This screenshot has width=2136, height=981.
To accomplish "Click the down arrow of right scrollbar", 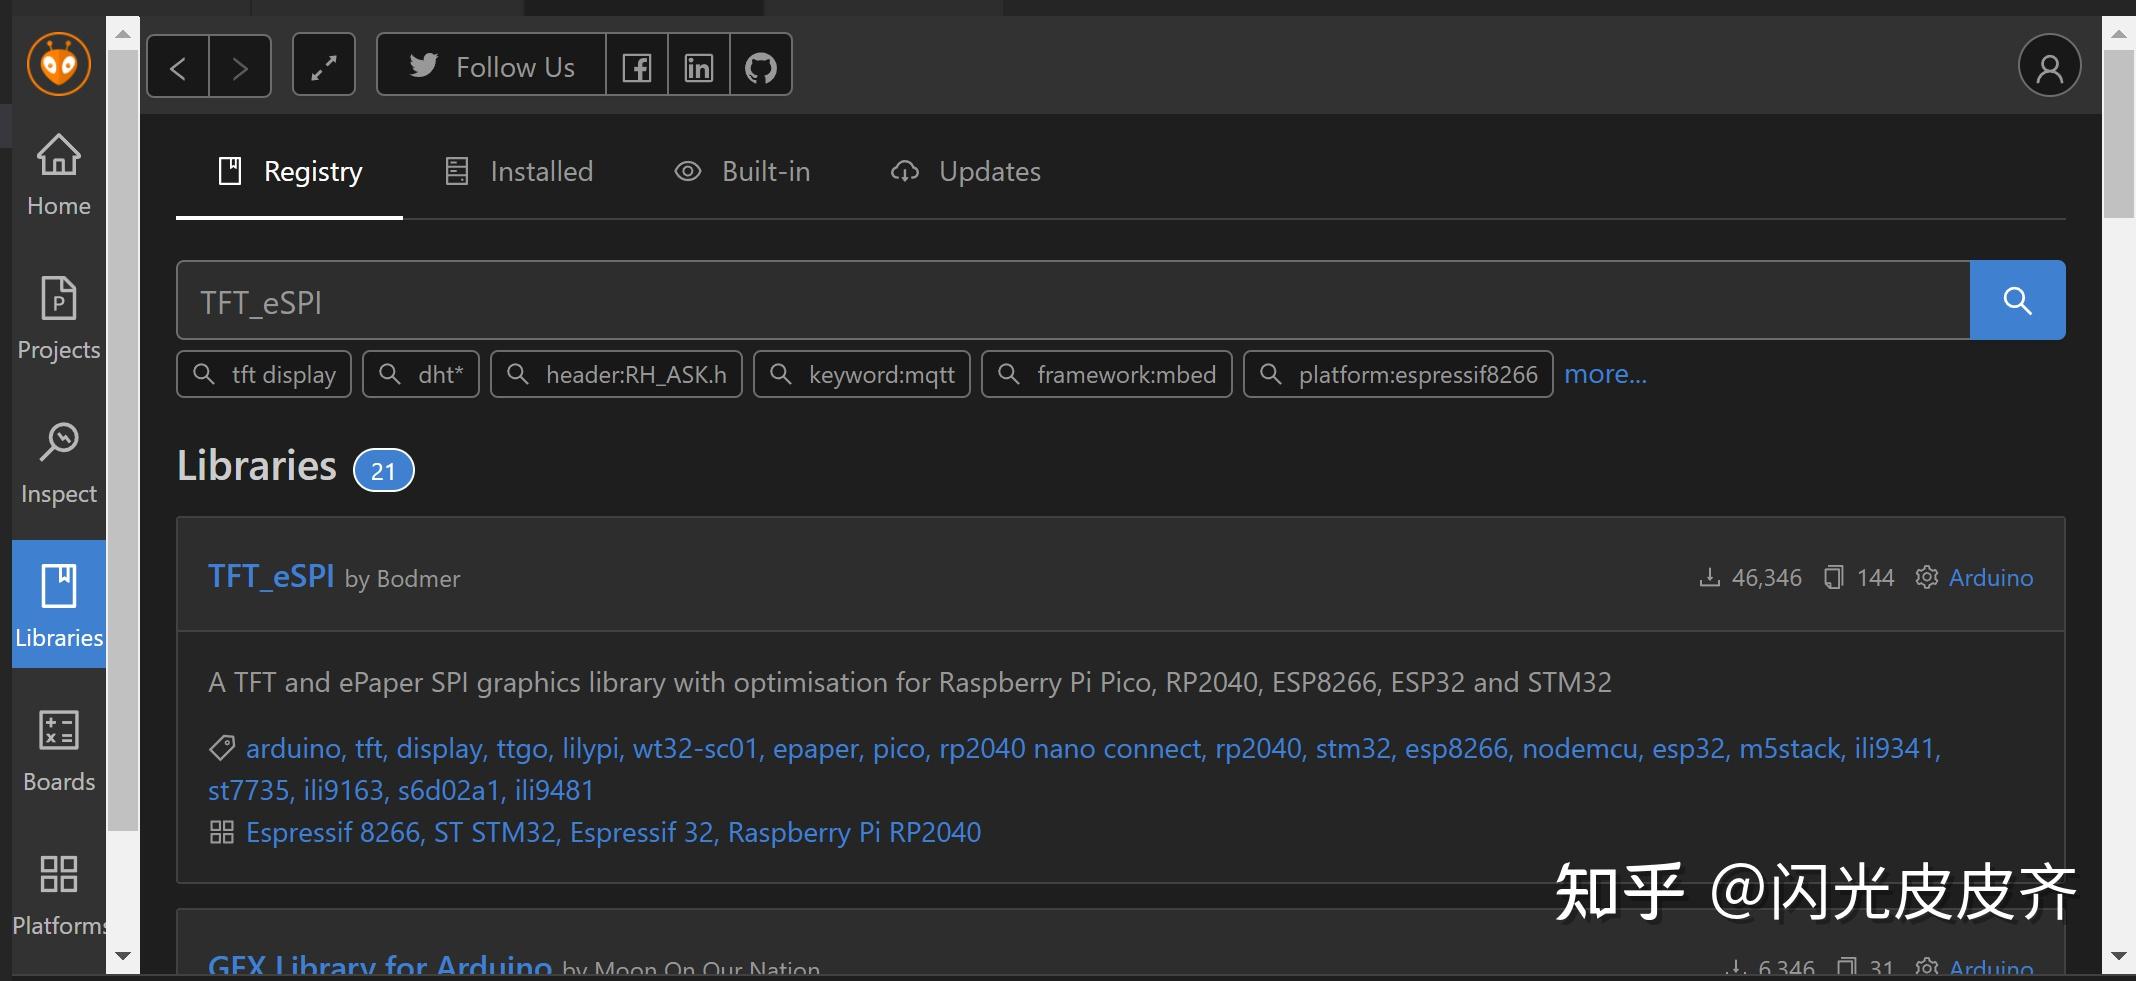I will [x=2118, y=956].
